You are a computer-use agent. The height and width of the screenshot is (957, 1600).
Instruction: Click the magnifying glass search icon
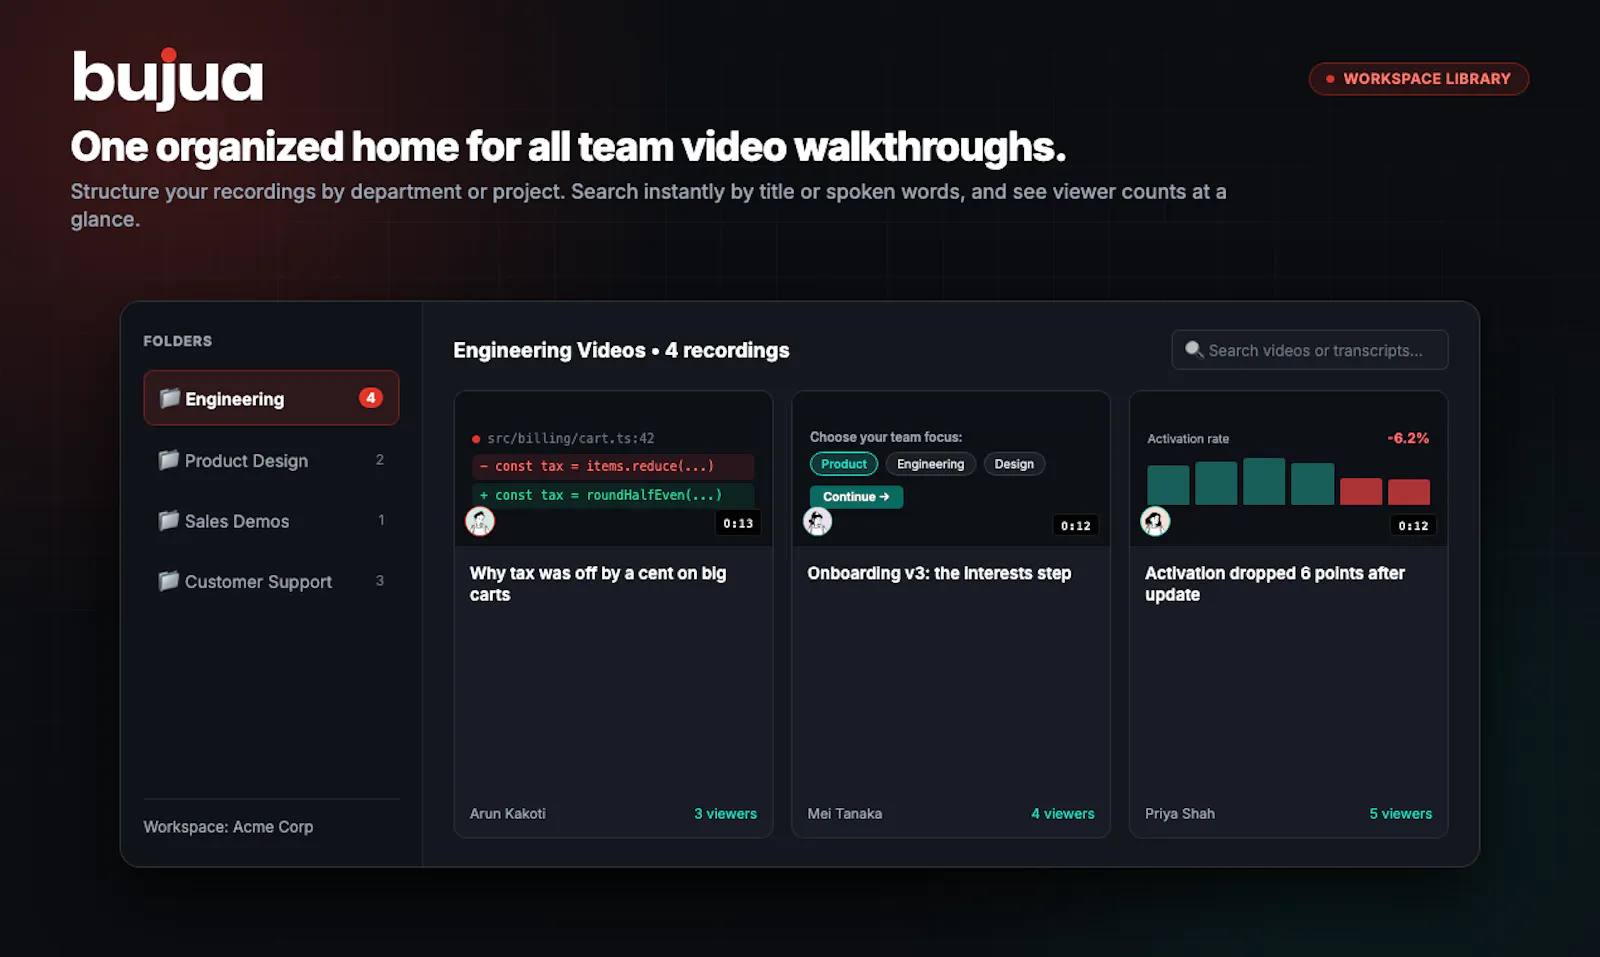pyautogui.click(x=1194, y=350)
